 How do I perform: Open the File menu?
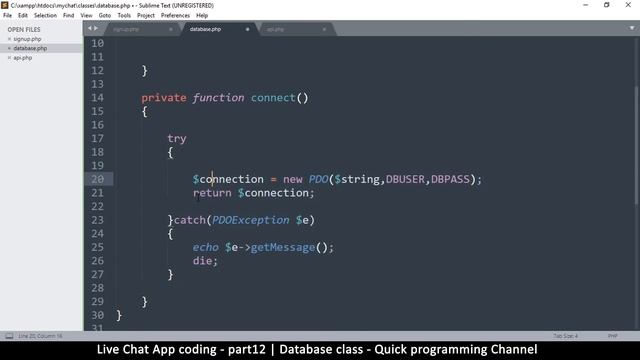click(x=7, y=16)
